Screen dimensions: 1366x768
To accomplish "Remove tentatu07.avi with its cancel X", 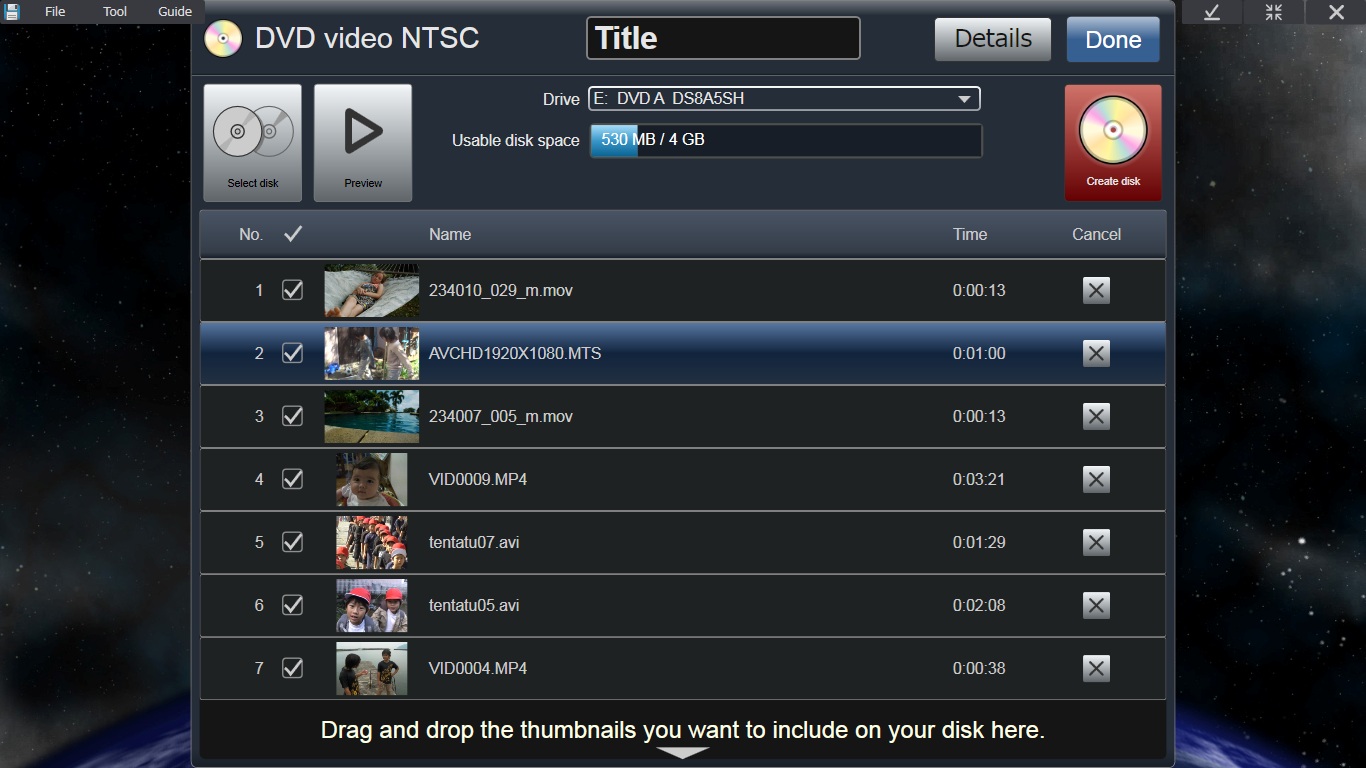I will click(1096, 542).
